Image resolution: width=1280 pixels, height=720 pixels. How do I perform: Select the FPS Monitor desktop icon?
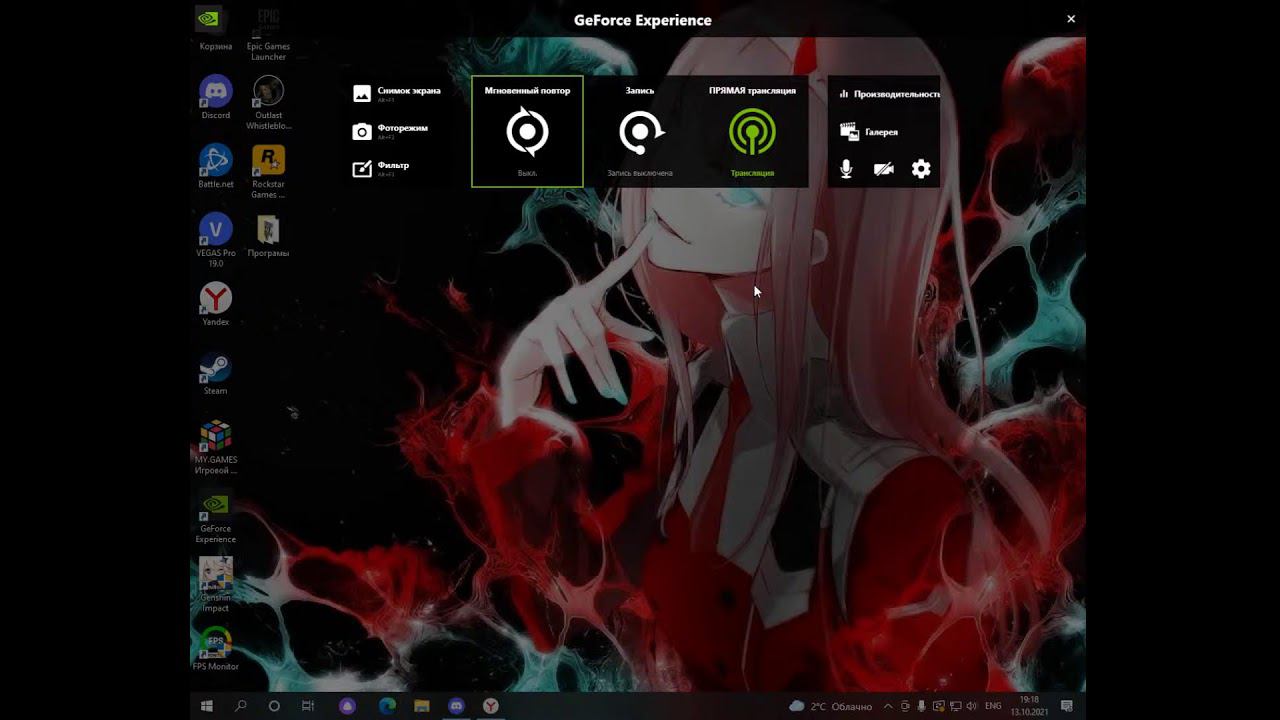(216, 649)
